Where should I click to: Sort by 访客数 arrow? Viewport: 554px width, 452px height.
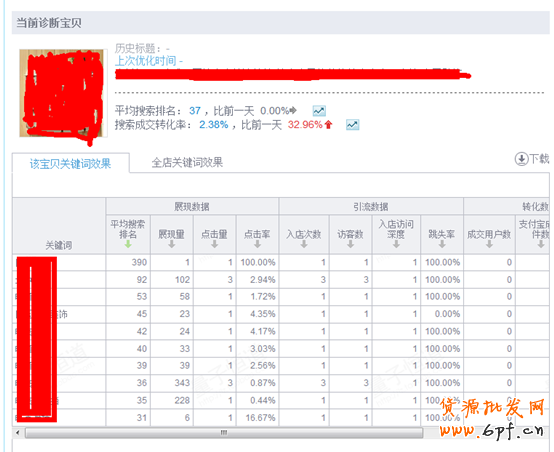pyautogui.click(x=350, y=244)
